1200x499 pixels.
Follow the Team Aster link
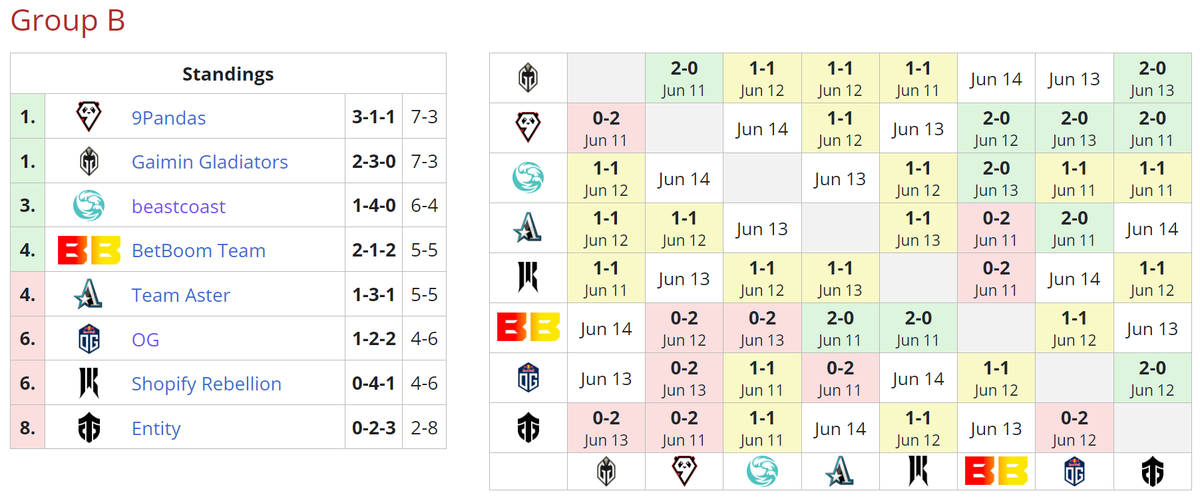coord(180,295)
